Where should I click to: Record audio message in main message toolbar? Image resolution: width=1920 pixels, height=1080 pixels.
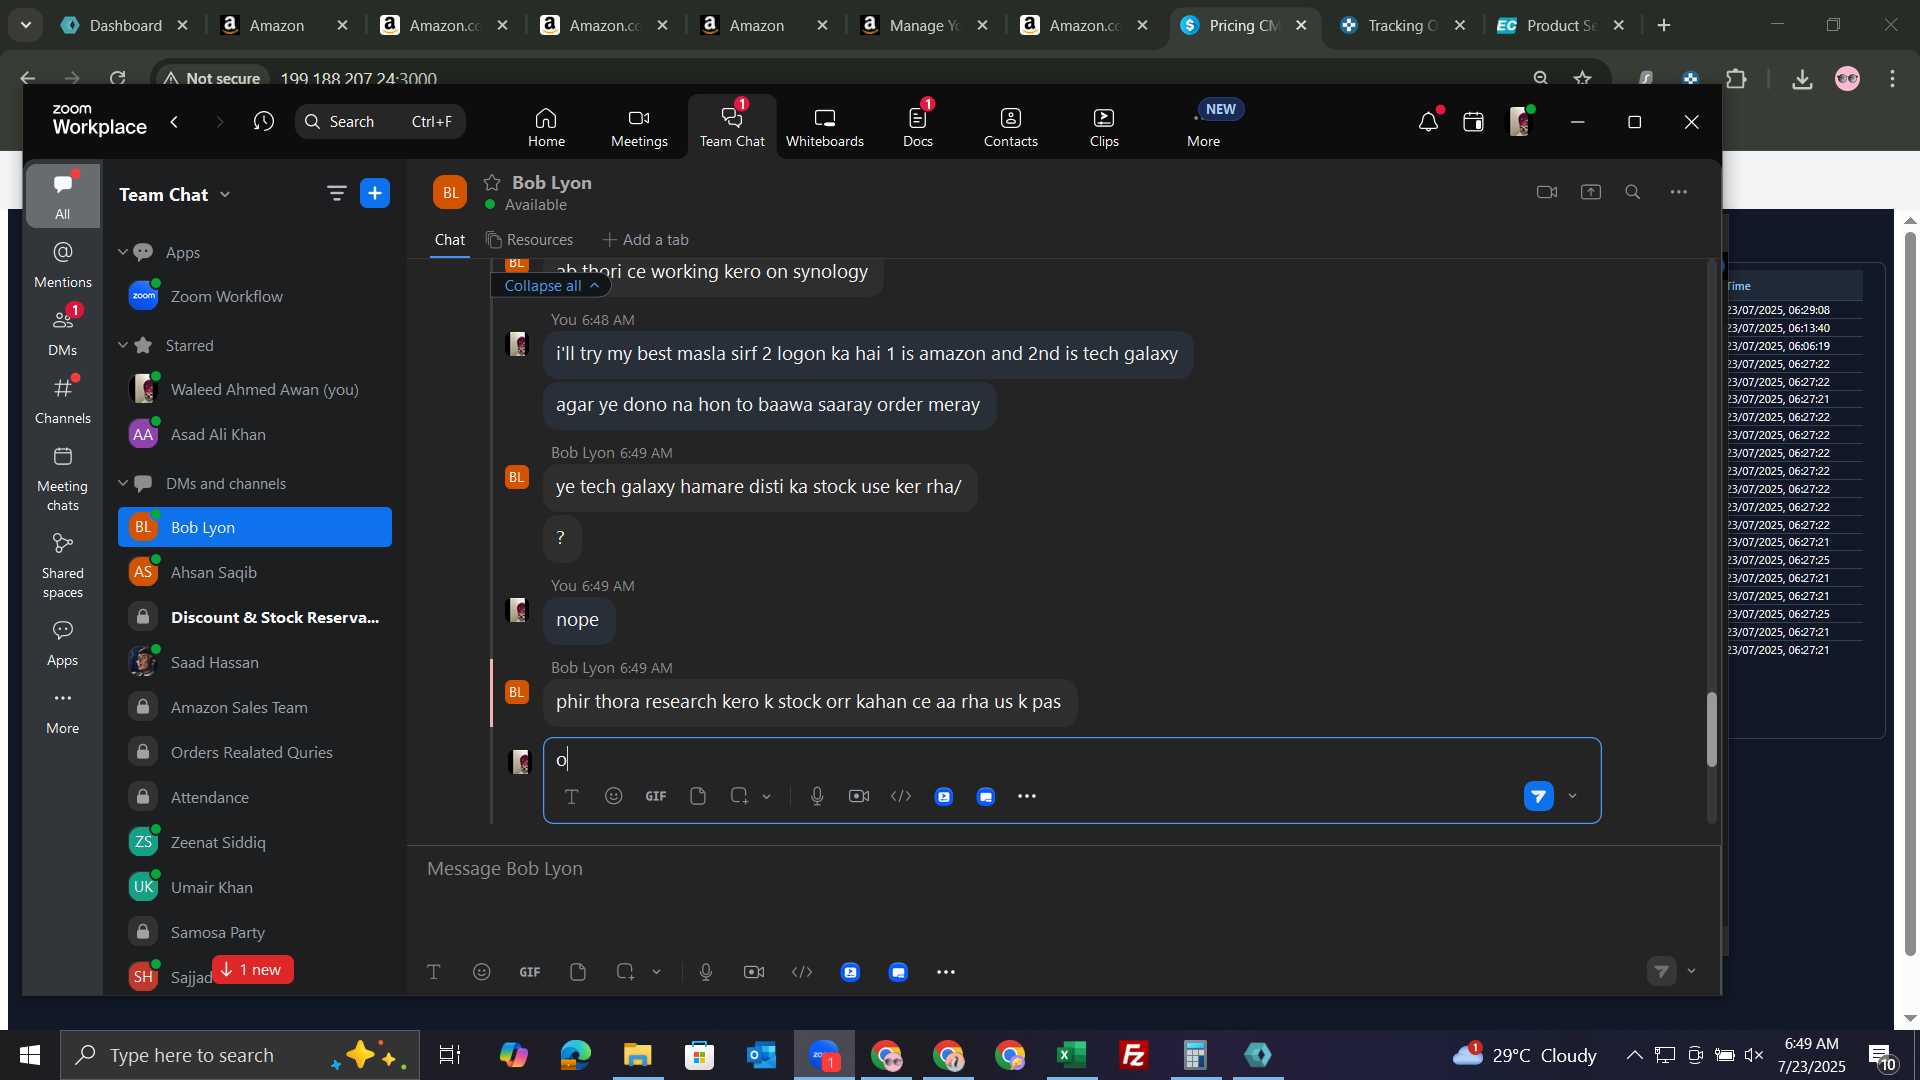click(706, 972)
